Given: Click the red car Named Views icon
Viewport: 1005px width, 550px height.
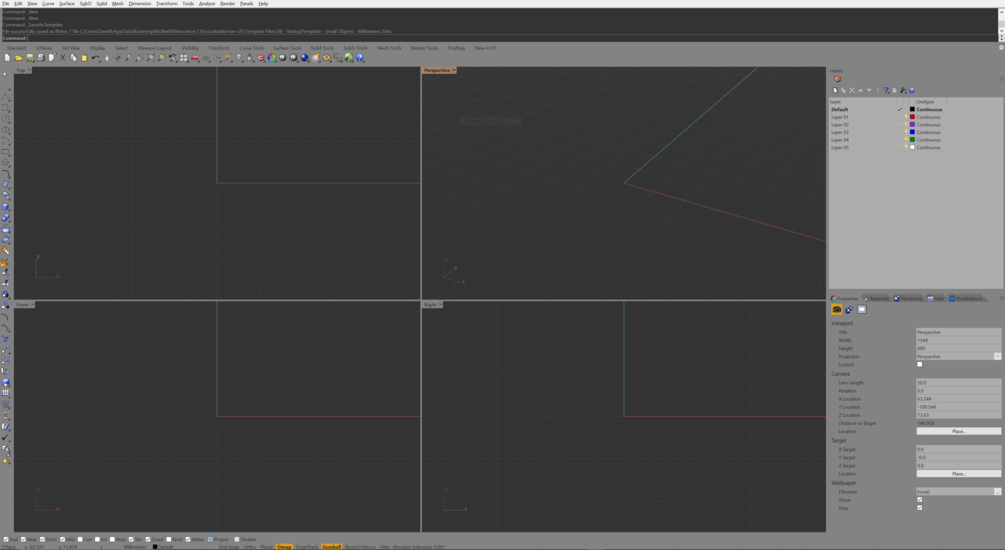Looking at the screenshot, I should [195, 58].
